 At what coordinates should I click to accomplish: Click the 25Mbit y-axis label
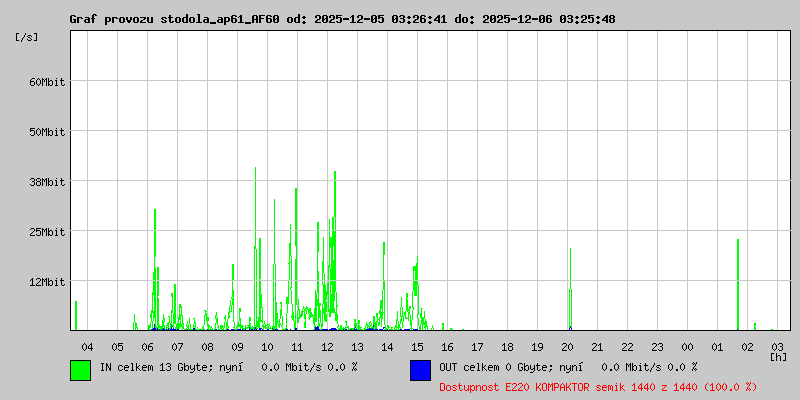pyautogui.click(x=46, y=231)
